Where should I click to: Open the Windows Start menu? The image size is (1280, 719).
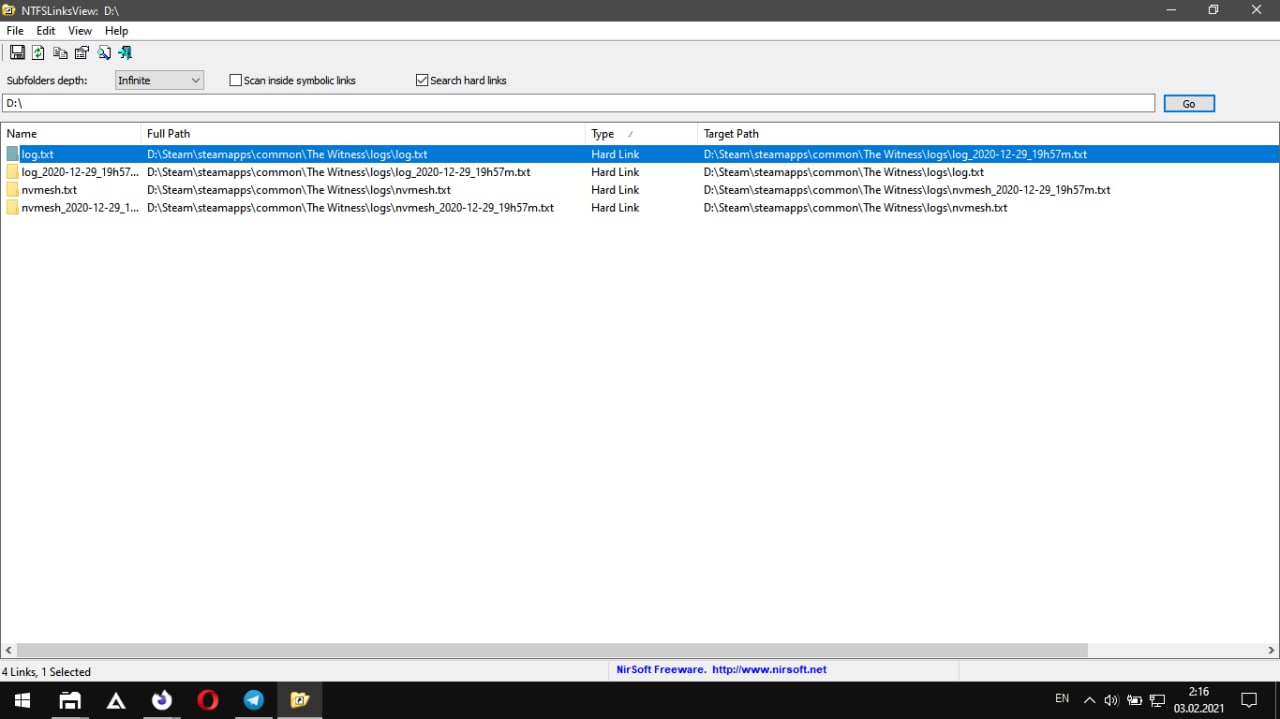[22, 700]
